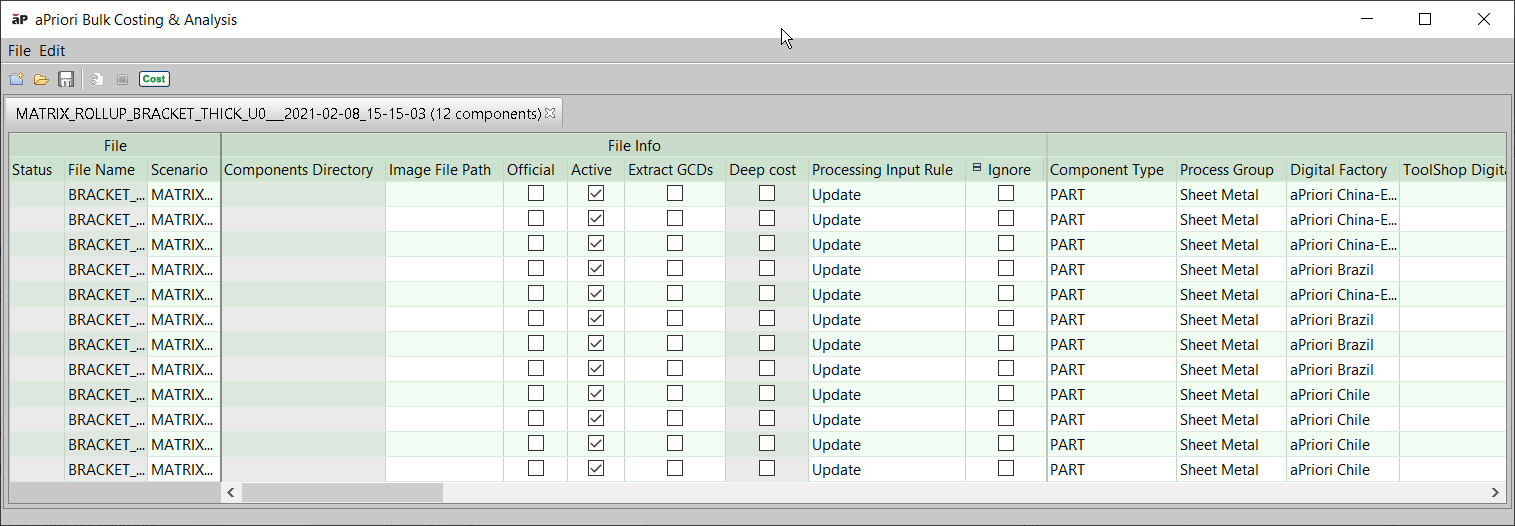Click the New worksheet icon in toolbar
Viewport: 1515px width, 526px height.
[16, 79]
